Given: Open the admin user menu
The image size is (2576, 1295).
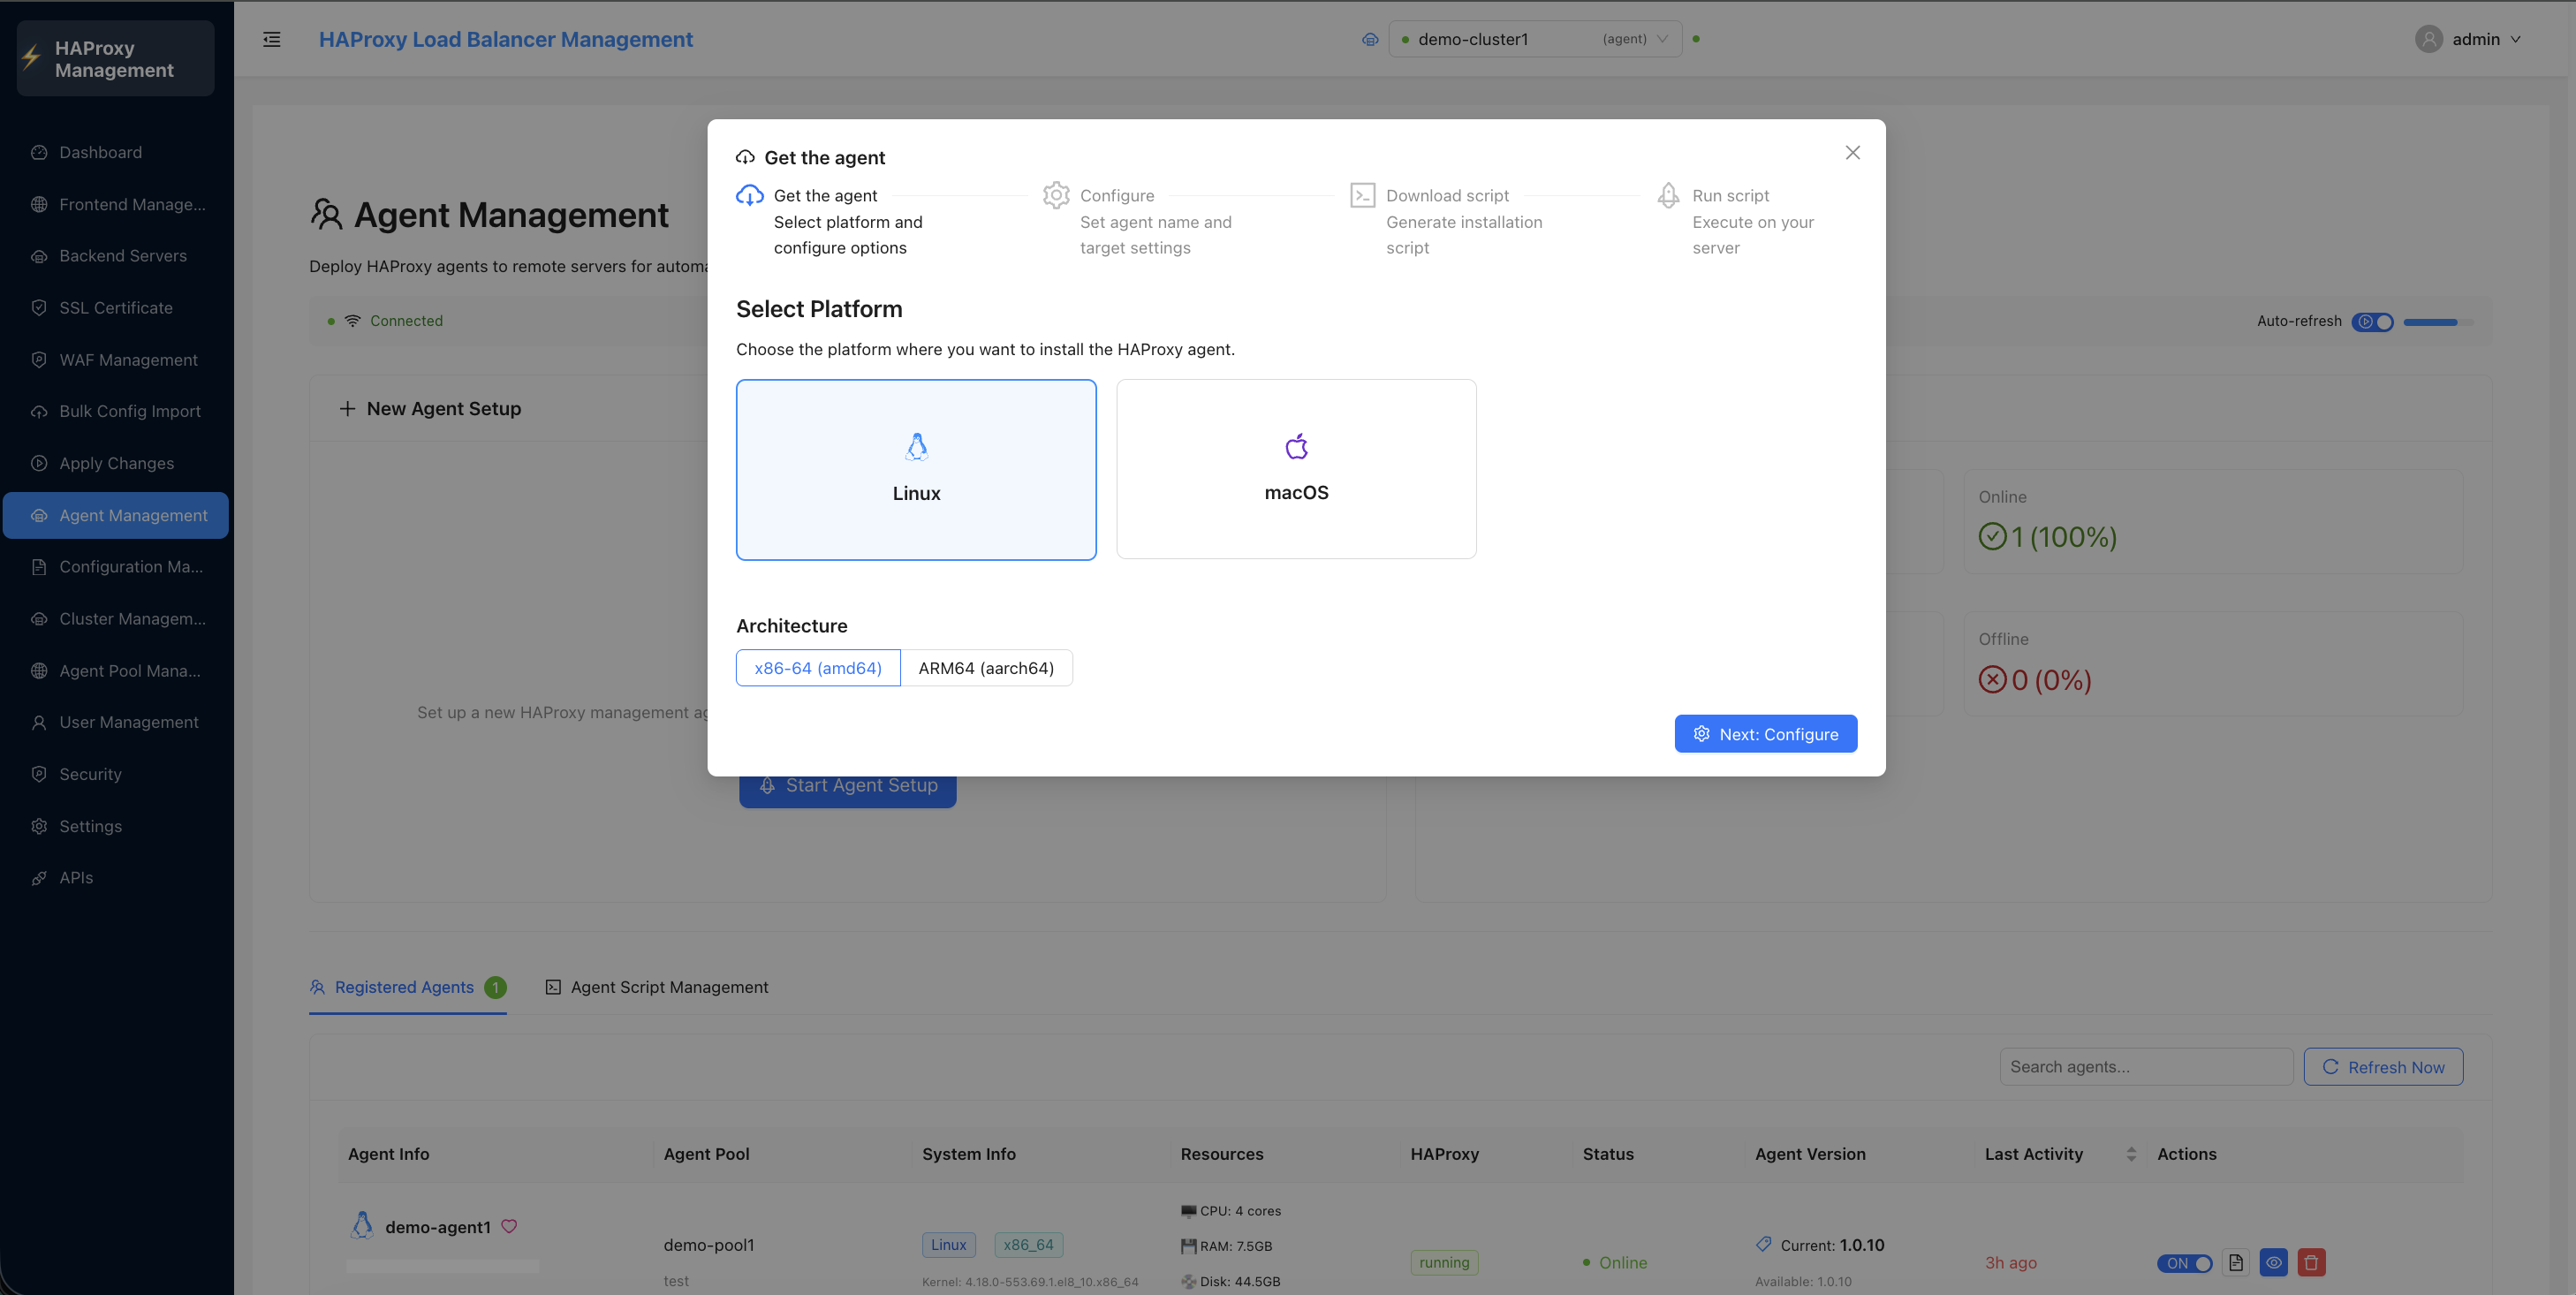Looking at the screenshot, I should click(2470, 39).
